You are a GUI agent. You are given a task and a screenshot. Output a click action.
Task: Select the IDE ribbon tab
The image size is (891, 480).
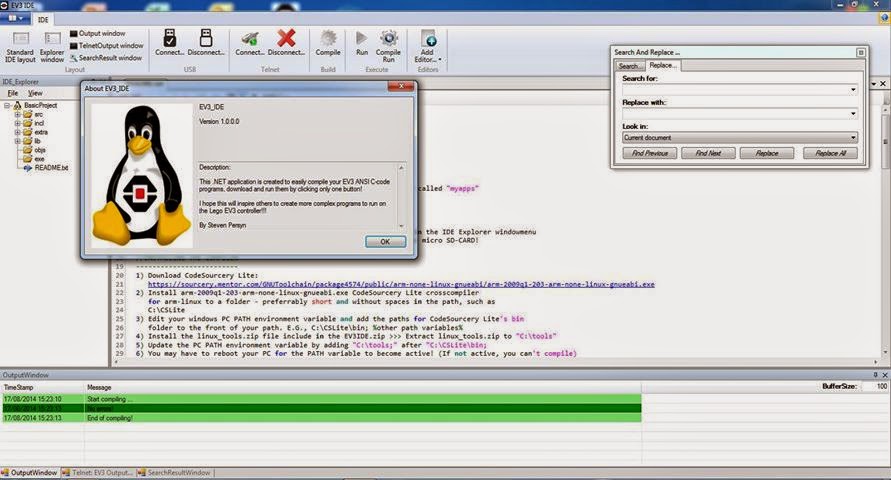tap(43, 19)
